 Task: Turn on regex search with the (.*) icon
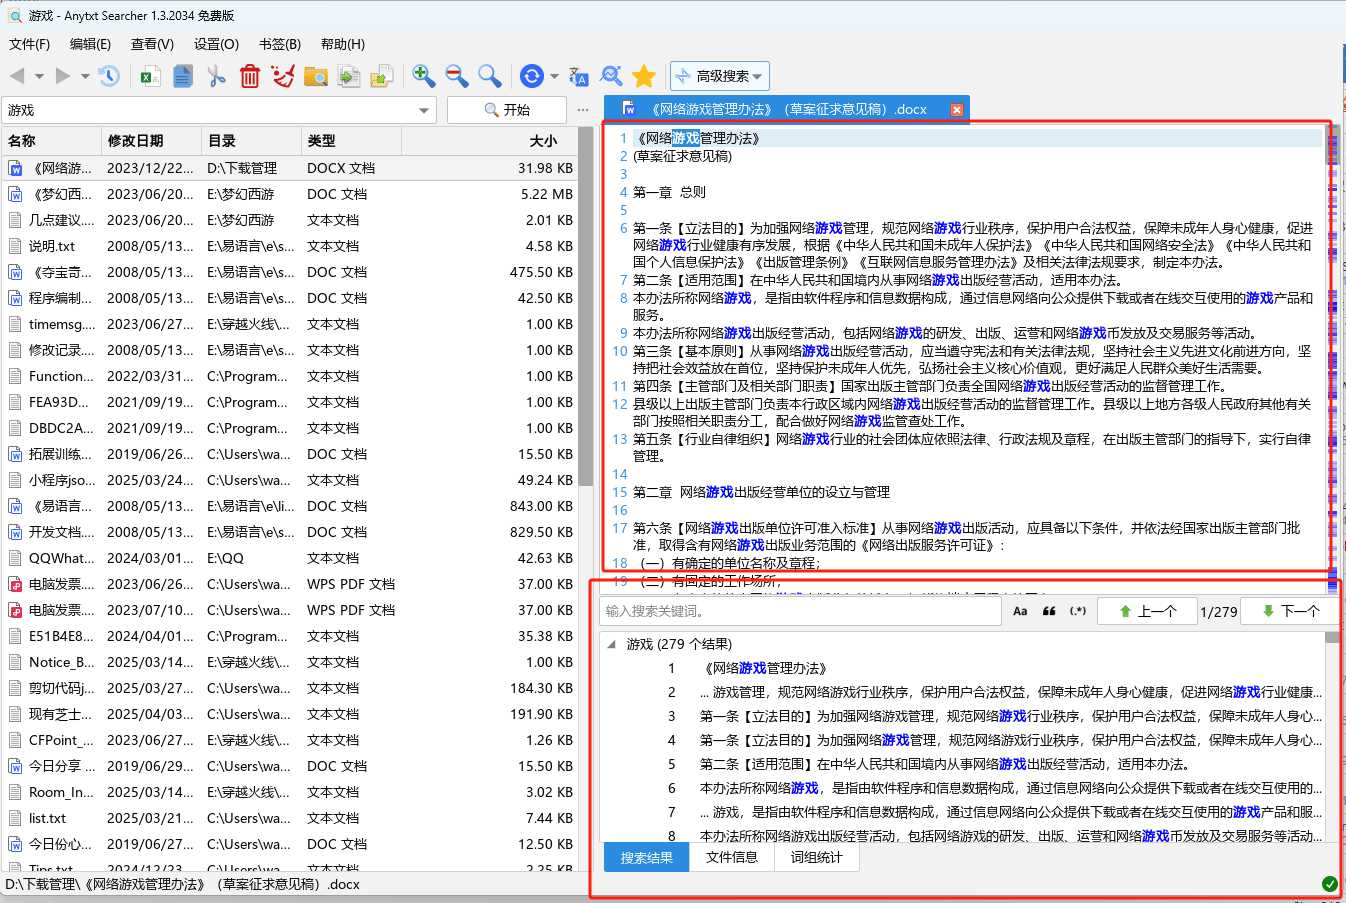[1078, 610]
